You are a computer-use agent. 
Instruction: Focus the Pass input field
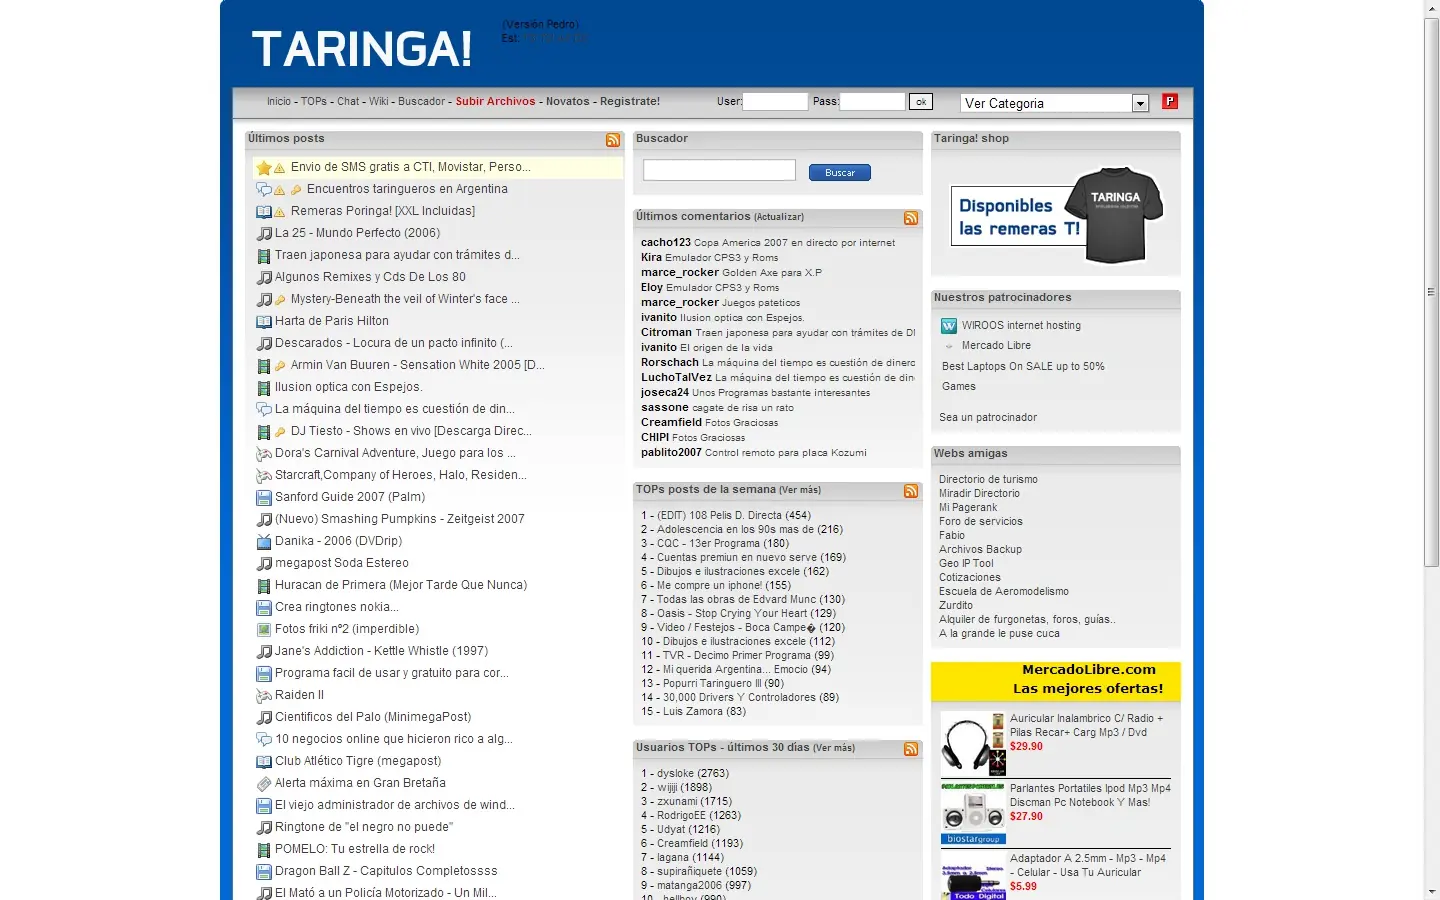pos(872,101)
